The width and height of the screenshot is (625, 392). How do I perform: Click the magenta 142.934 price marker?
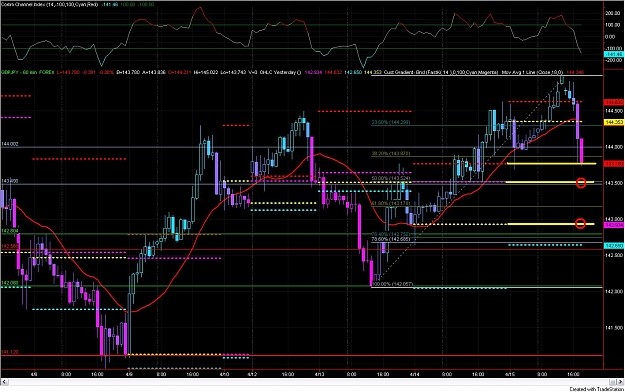click(614, 225)
